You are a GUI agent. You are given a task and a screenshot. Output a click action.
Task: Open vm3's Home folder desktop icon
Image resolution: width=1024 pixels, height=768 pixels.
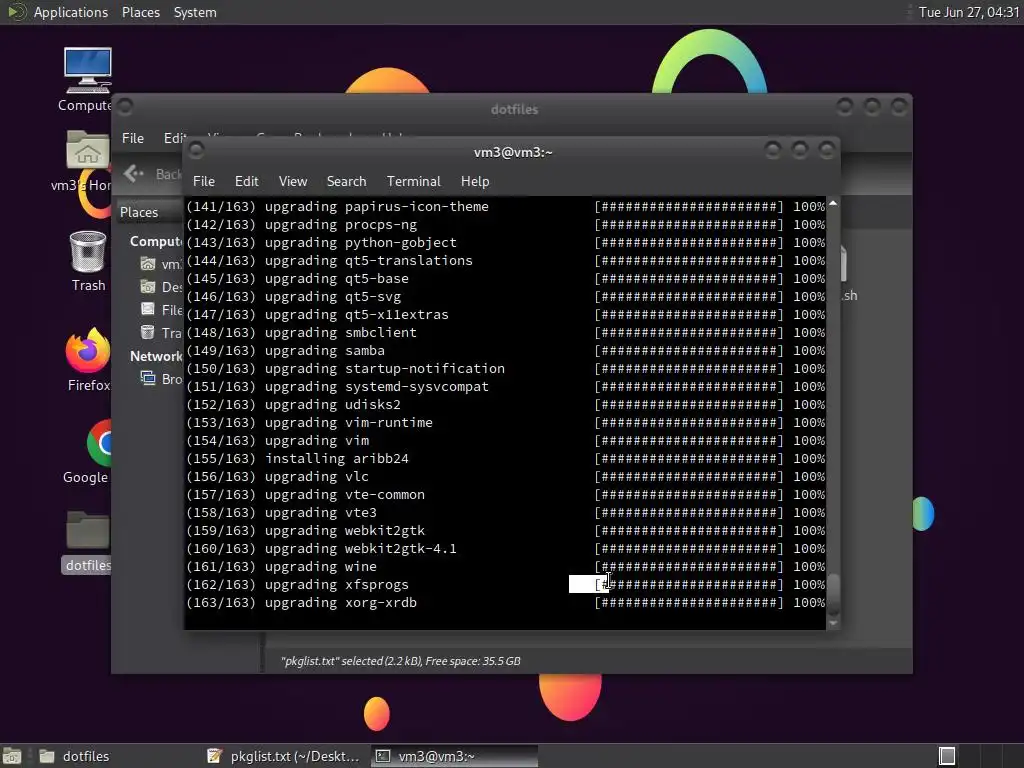88,151
